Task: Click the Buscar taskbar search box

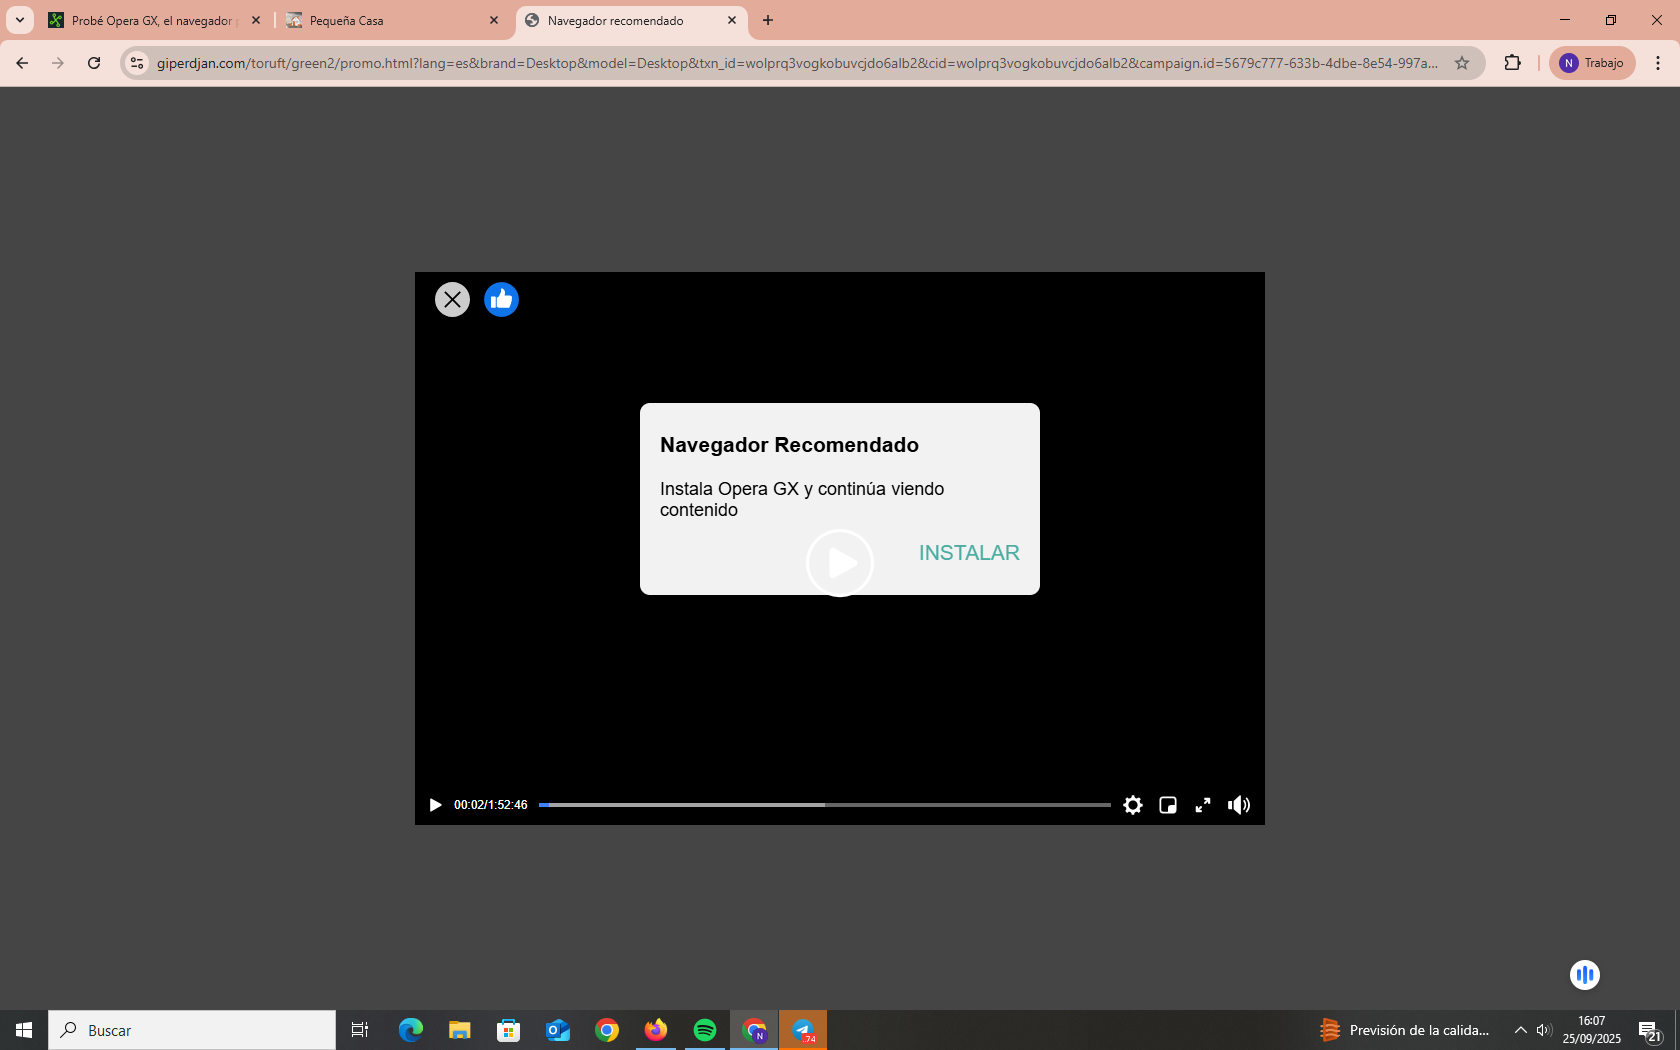Action: (x=192, y=1030)
